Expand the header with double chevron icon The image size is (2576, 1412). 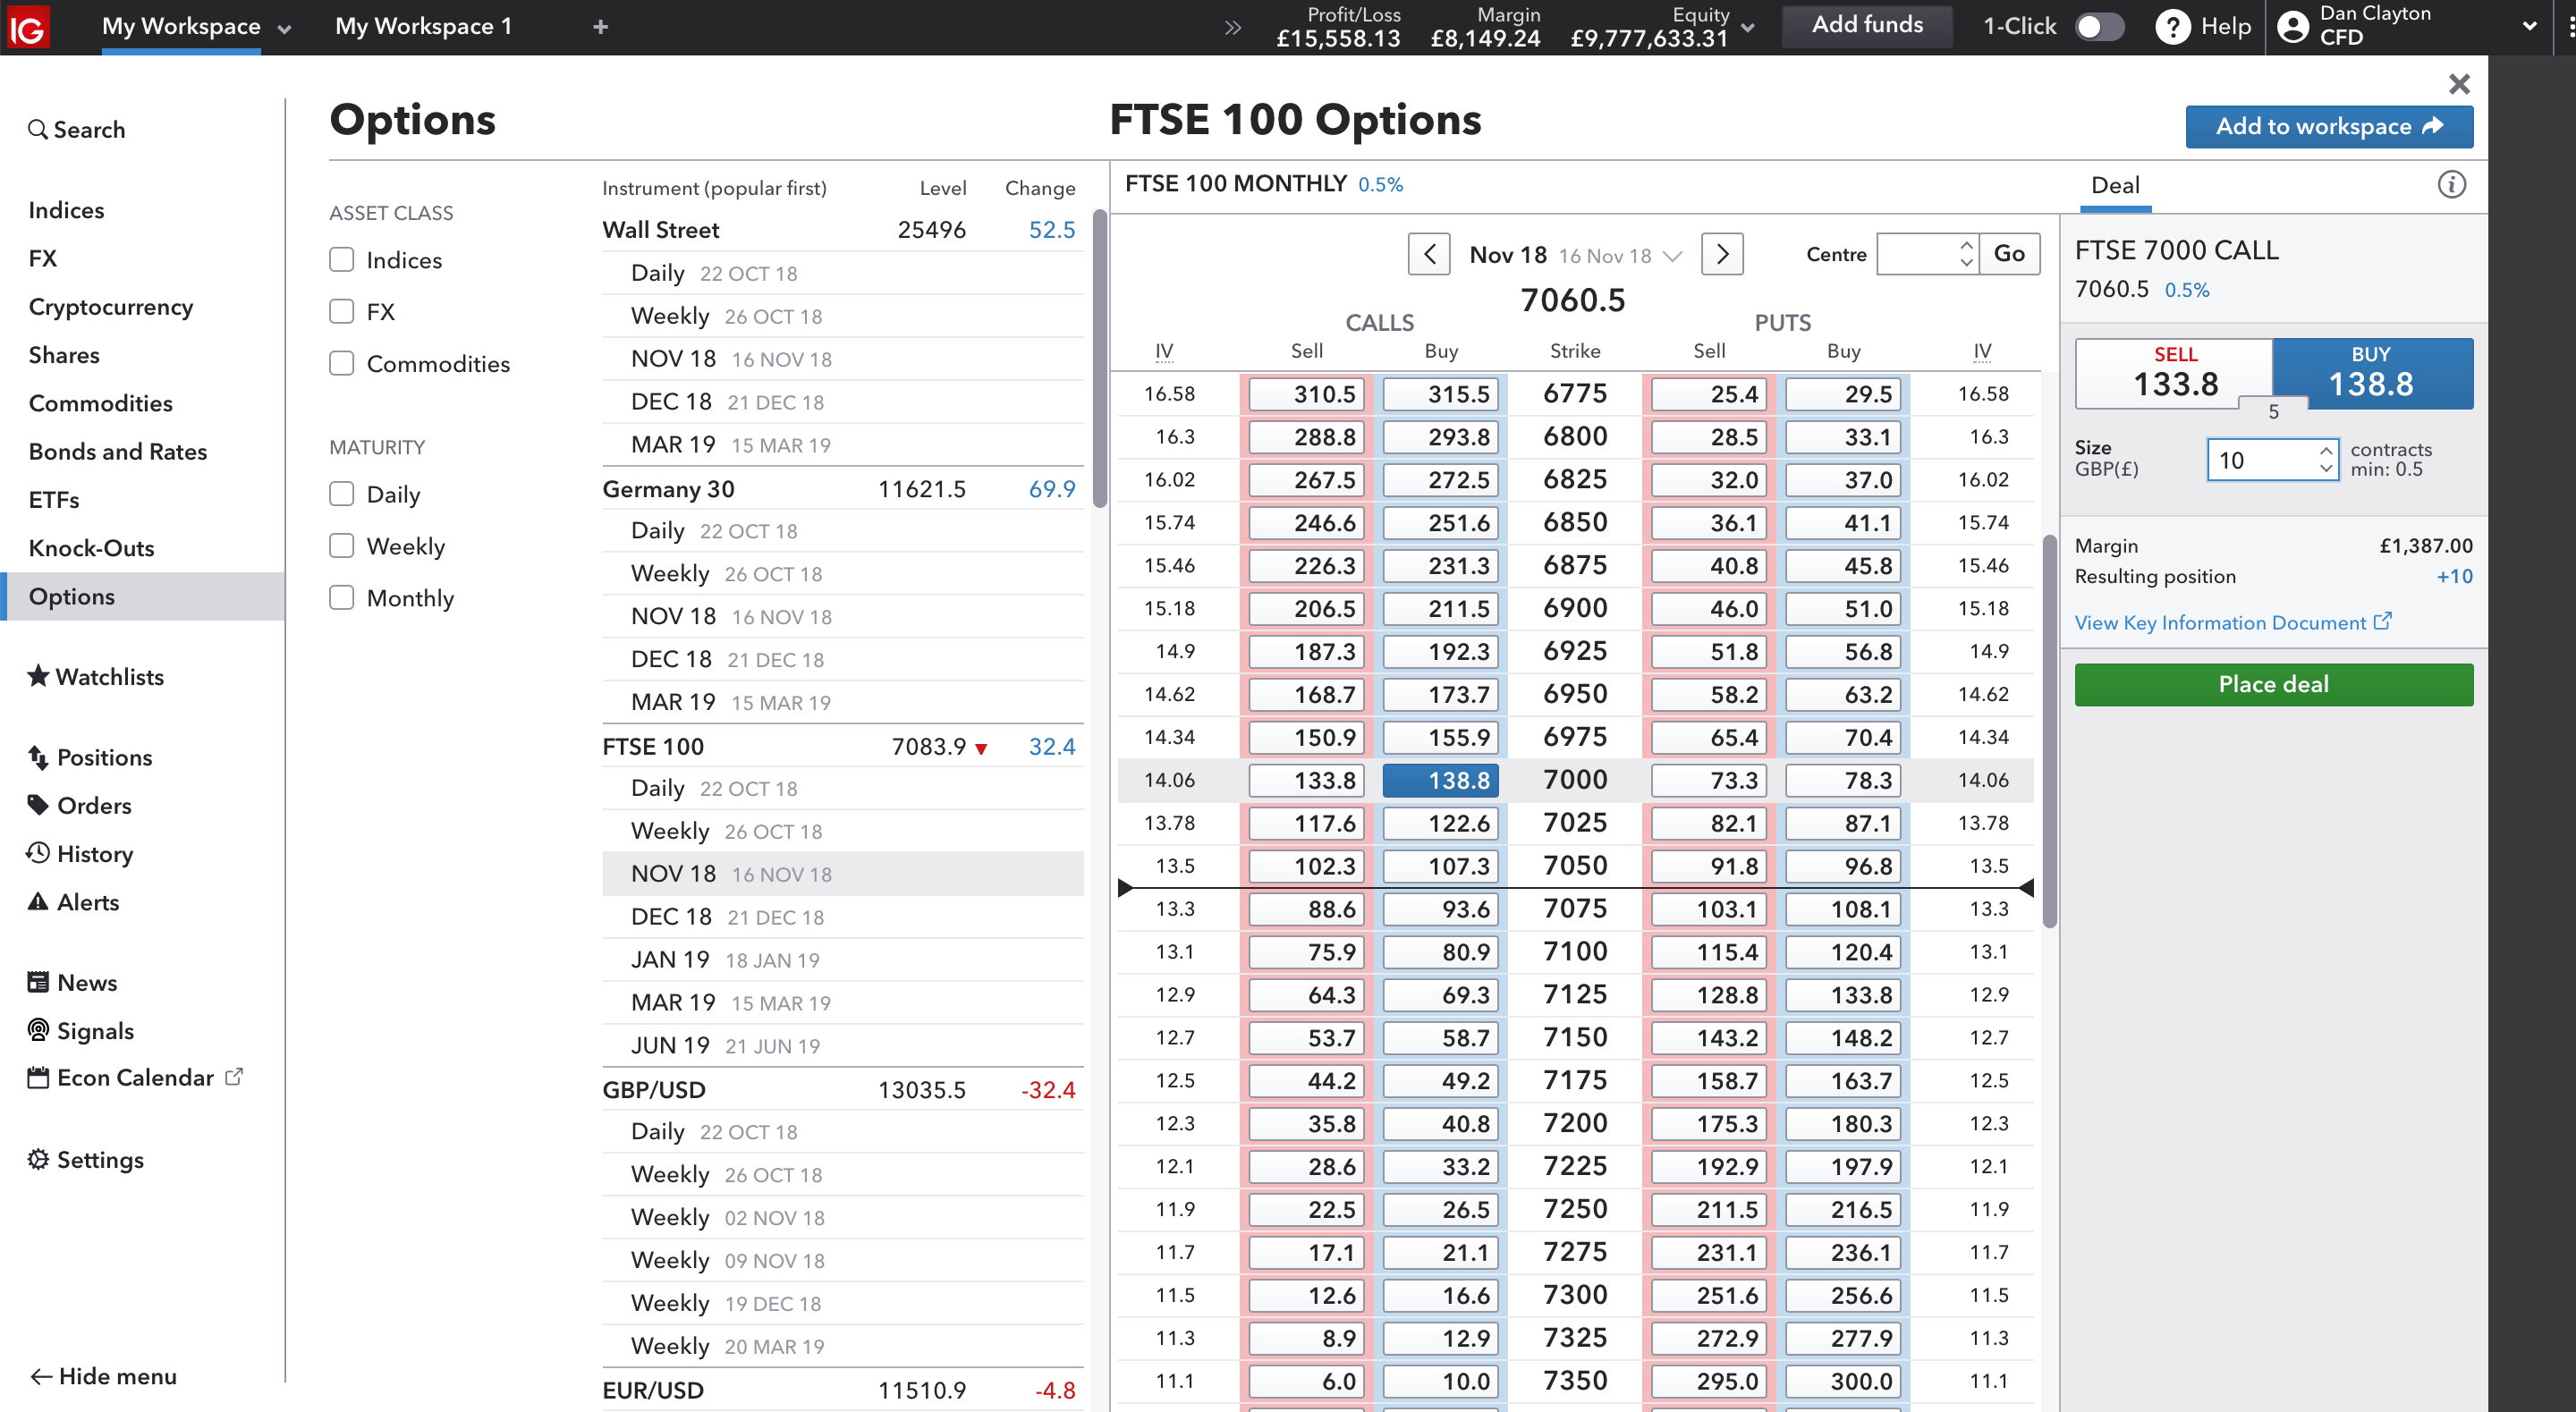click(1232, 27)
